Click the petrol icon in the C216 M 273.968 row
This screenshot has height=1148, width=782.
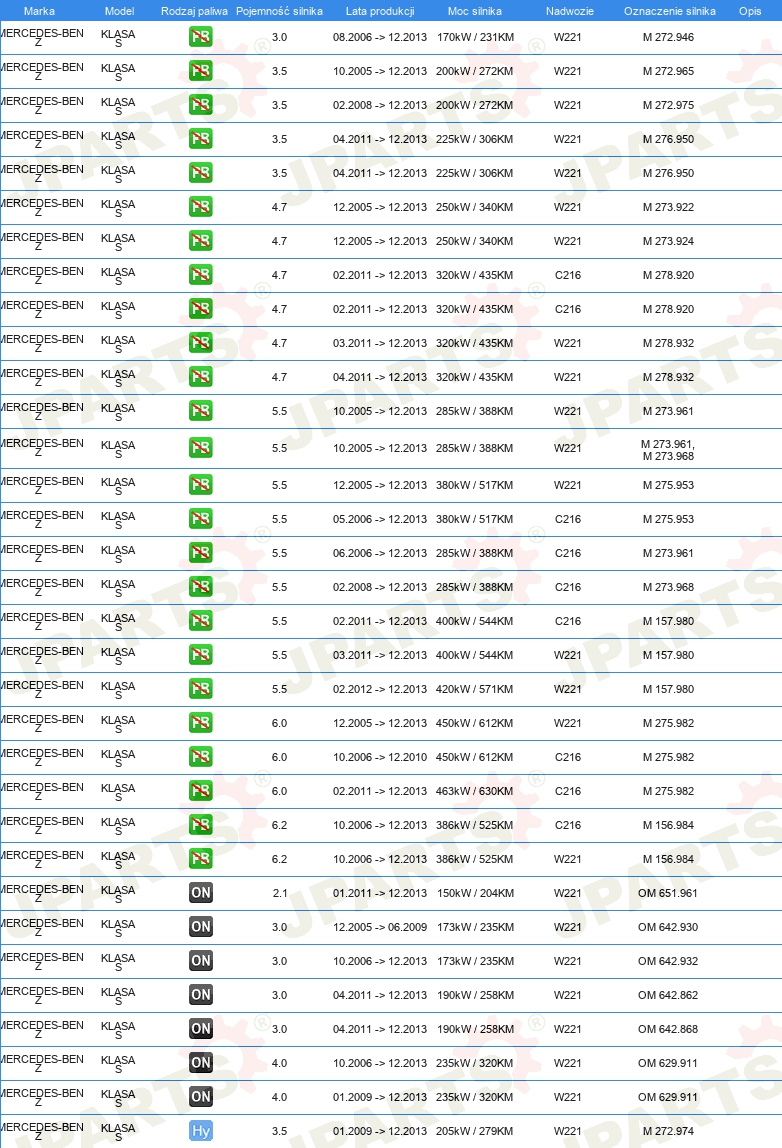[x=201, y=587]
